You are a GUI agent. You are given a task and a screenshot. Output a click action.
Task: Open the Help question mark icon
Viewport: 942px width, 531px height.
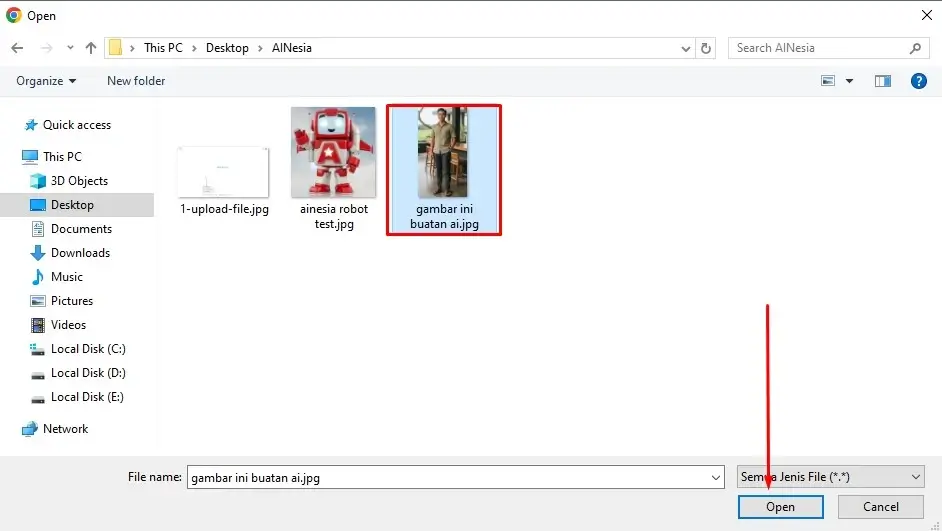pyautogui.click(x=918, y=81)
